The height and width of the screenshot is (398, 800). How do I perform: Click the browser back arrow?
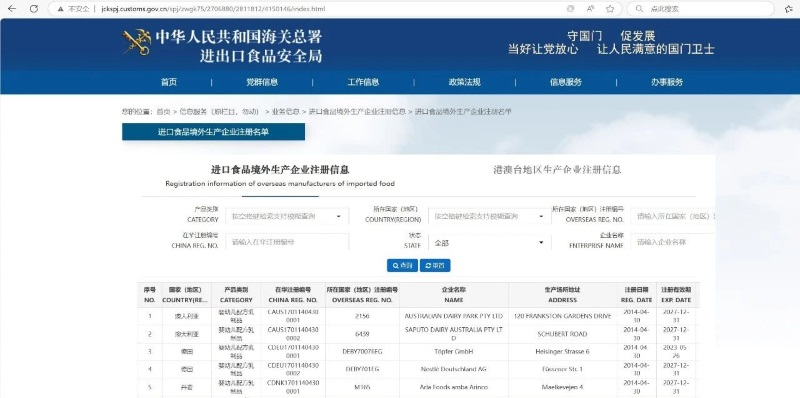point(12,9)
